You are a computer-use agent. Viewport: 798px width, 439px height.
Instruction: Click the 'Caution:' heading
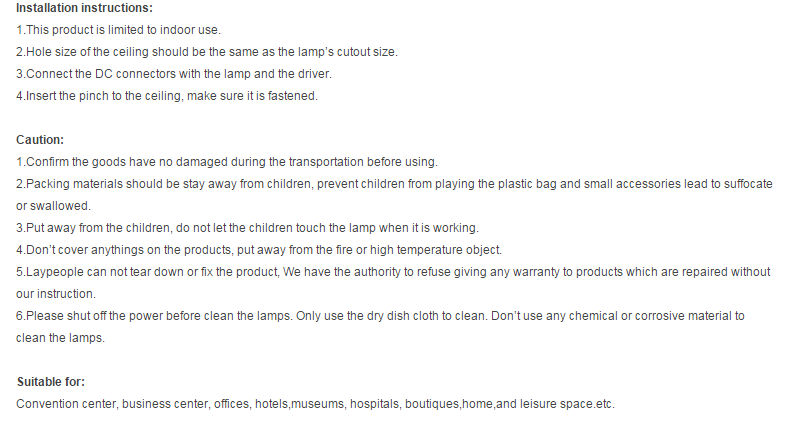40,140
